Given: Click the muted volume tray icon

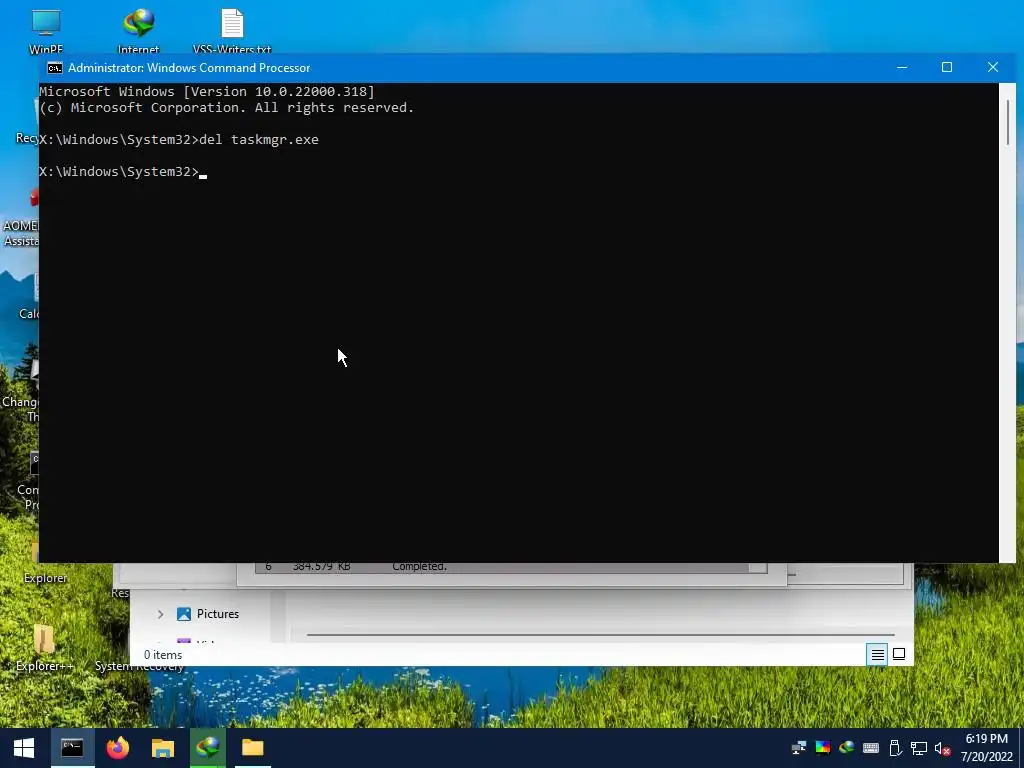Looking at the screenshot, I should 942,748.
